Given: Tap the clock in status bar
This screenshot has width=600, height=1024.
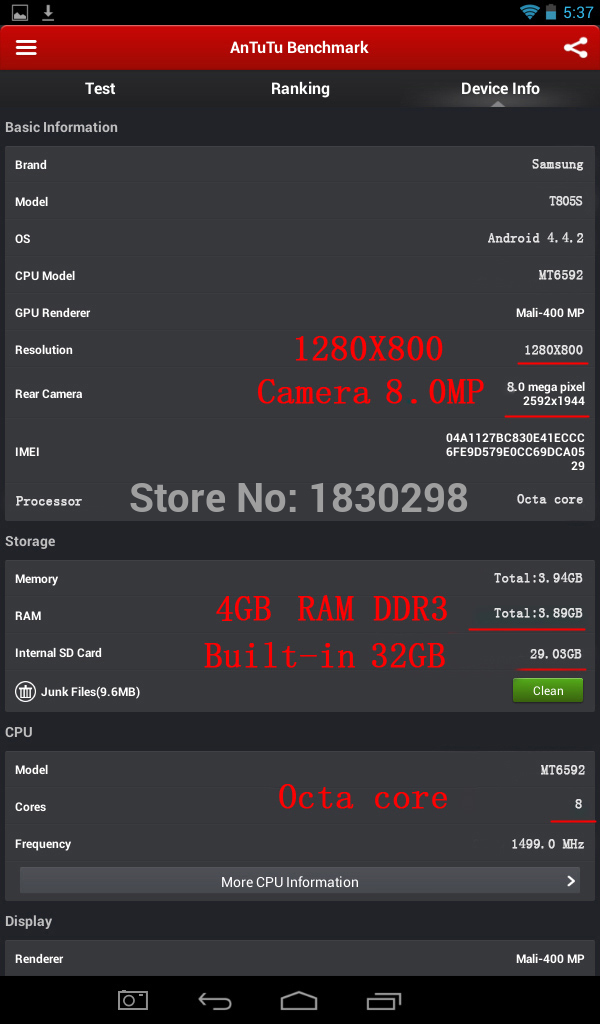Looking at the screenshot, I should (578, 12).
